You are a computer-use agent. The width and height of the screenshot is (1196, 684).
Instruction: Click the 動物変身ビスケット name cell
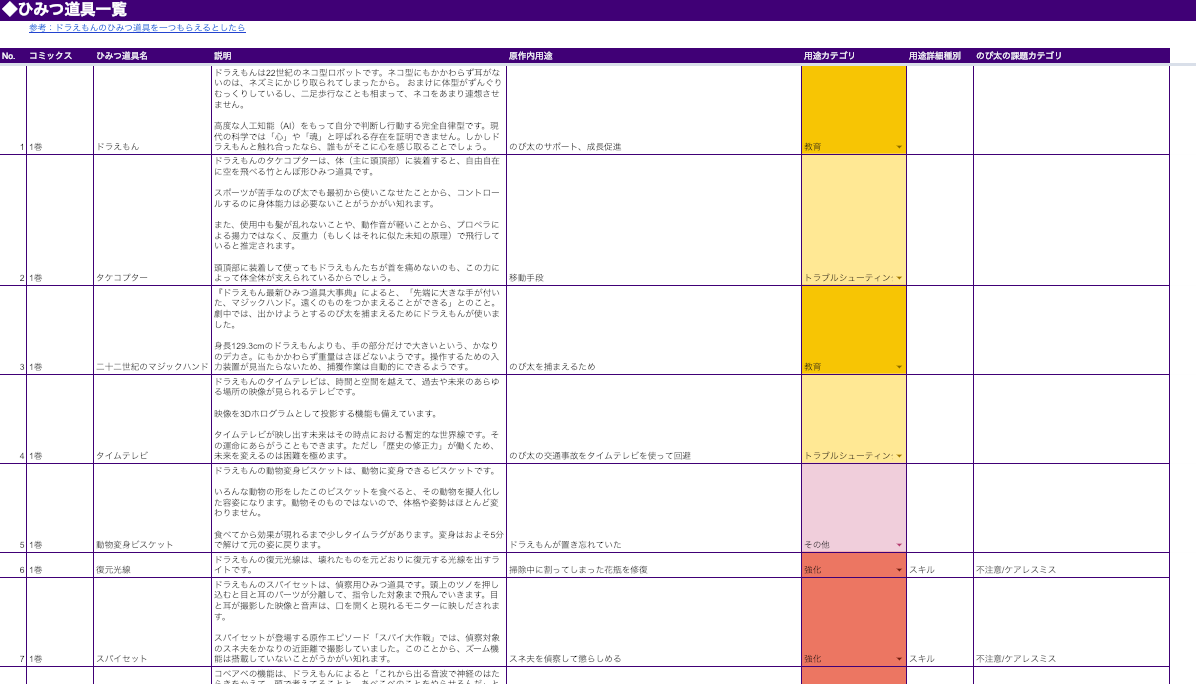(135, 545)
